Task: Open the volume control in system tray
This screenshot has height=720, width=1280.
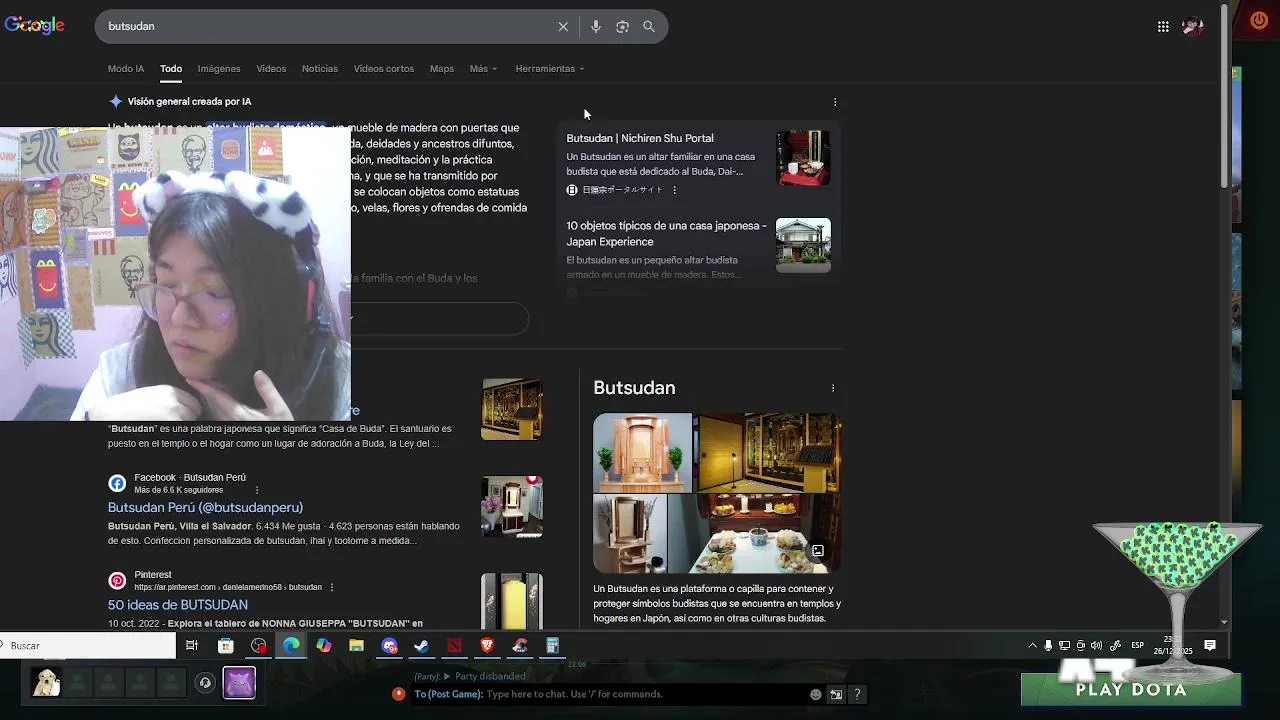Action: (1097, 646)
